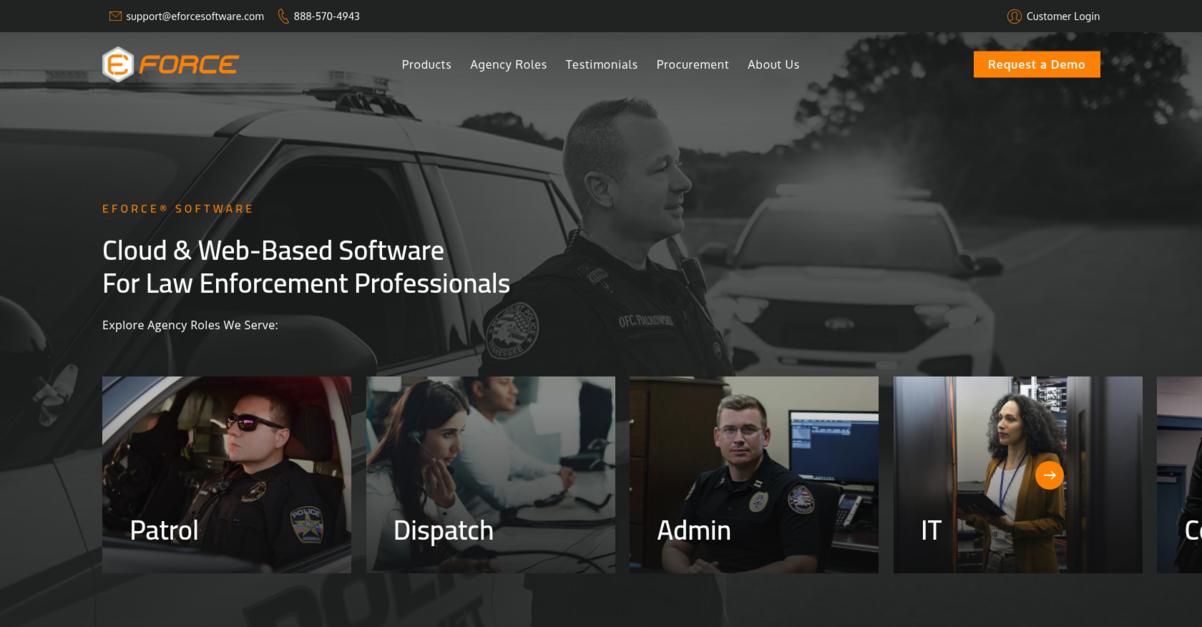Open the About Us menu
Image resolution: width=1202 pixels, height=627 pixels.
(x=773, y=64)
